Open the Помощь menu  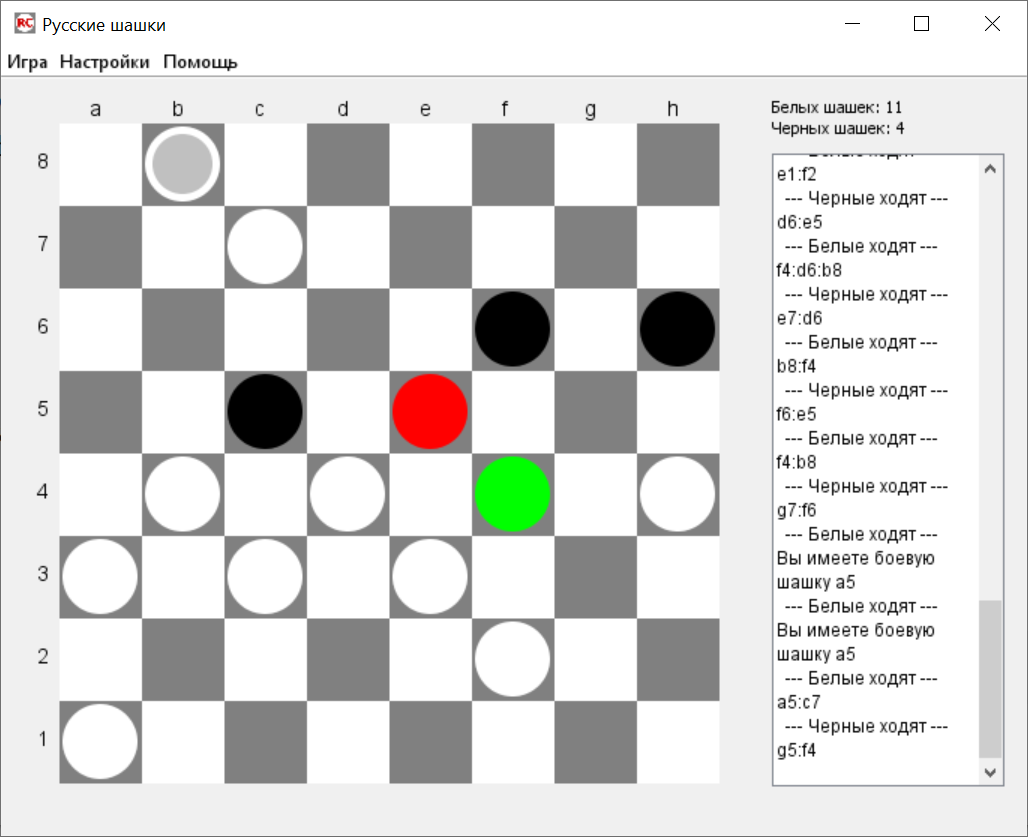(200, 62)
